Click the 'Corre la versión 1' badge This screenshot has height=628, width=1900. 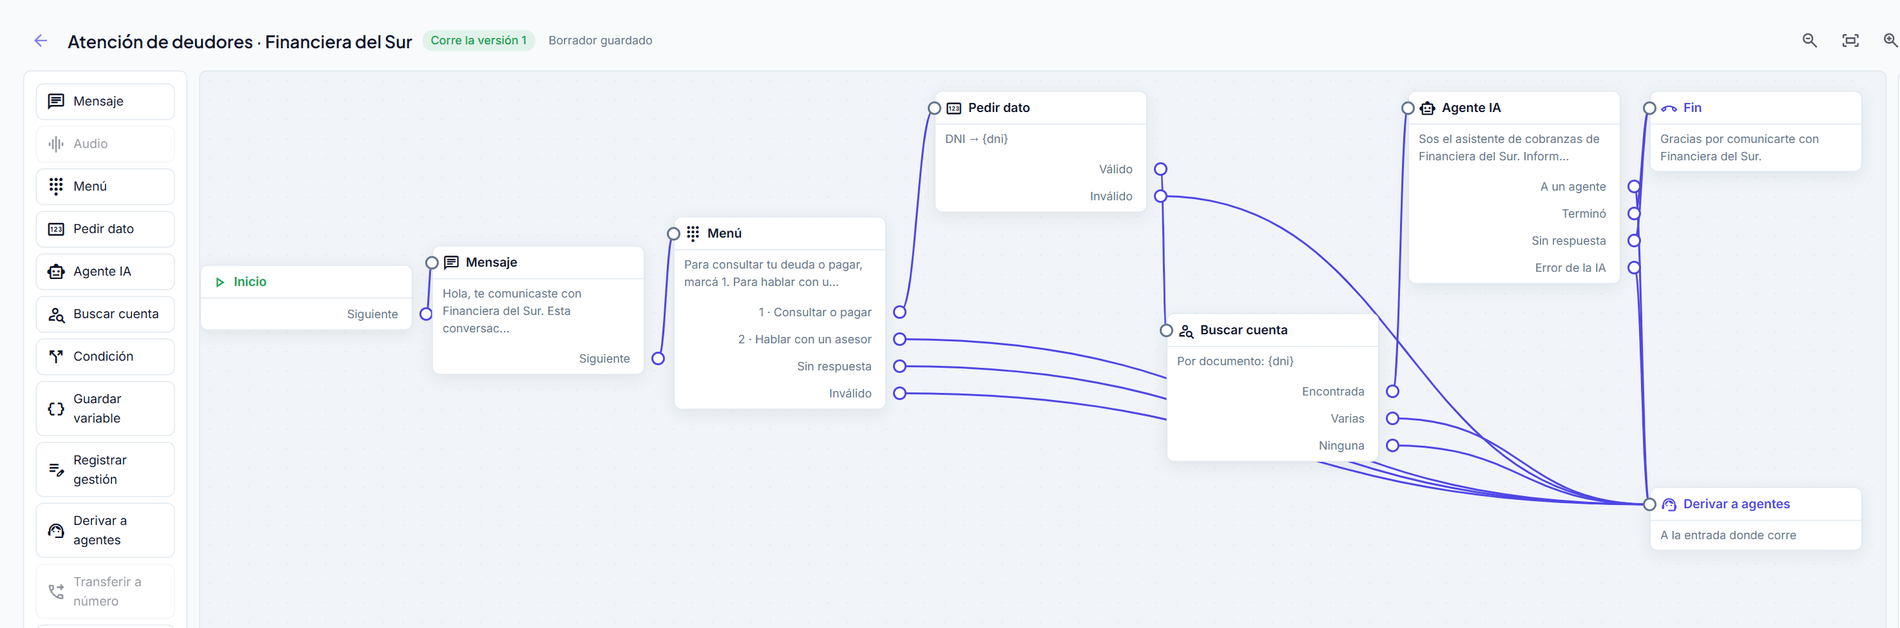pos(478,41)
